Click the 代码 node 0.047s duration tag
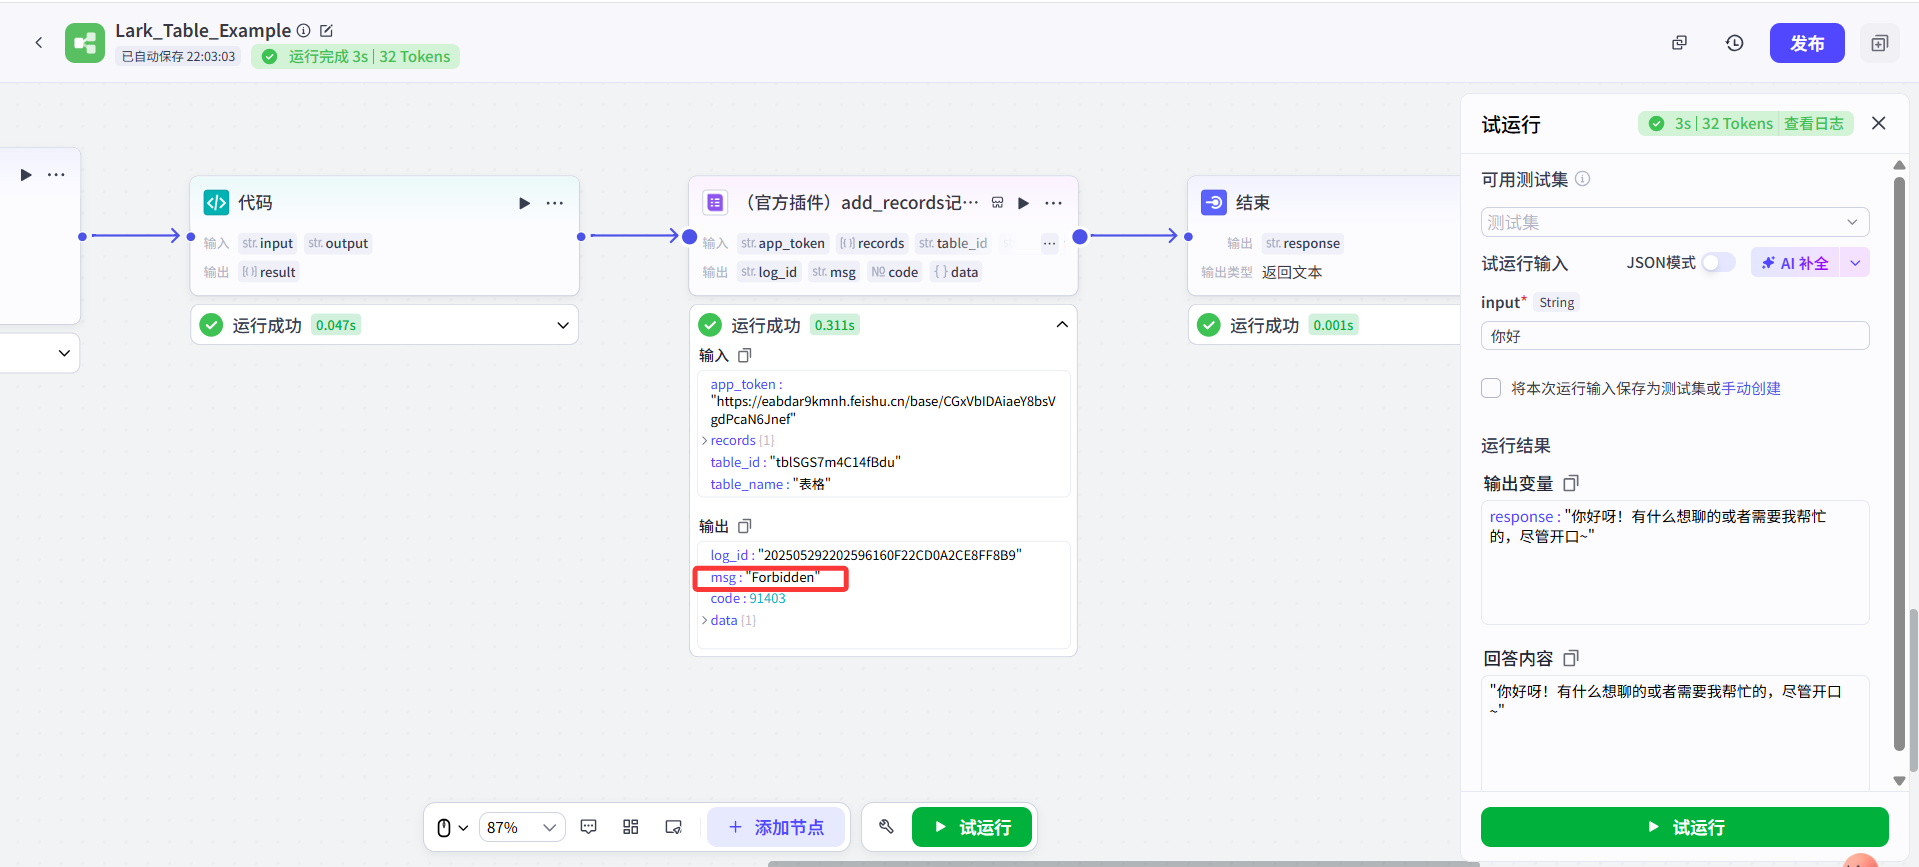The height and width of the screenshot is (867, 1919). point(336,325)
